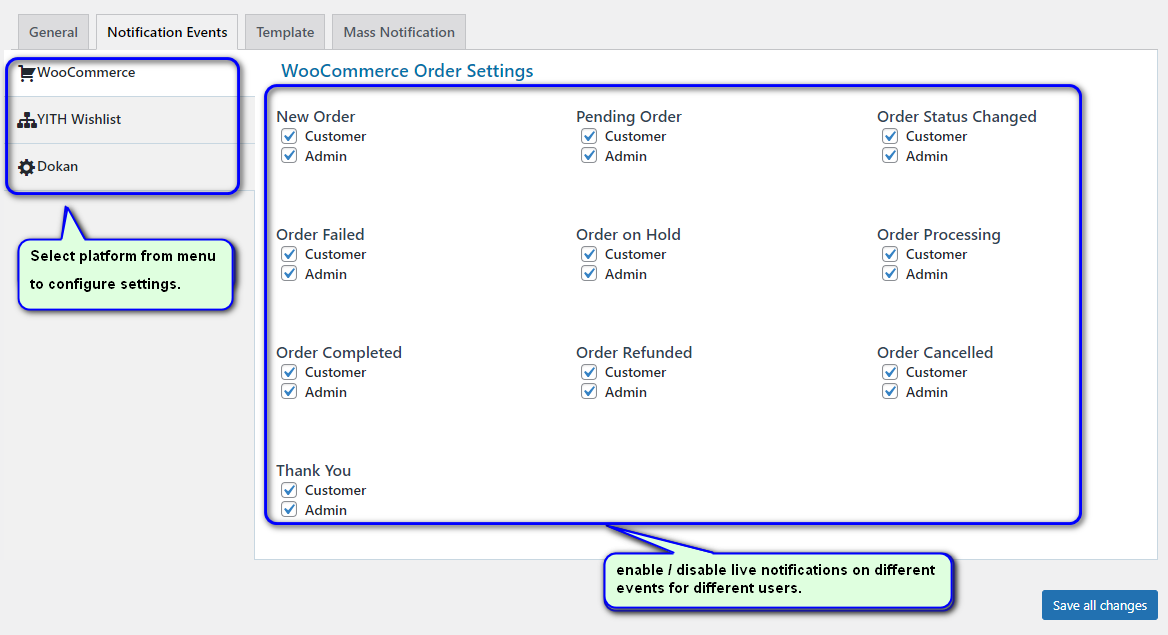Toggle Customer checkbox under Order on Hold
This screenshot has width=1168, height=635.
[x=589, y=254]
